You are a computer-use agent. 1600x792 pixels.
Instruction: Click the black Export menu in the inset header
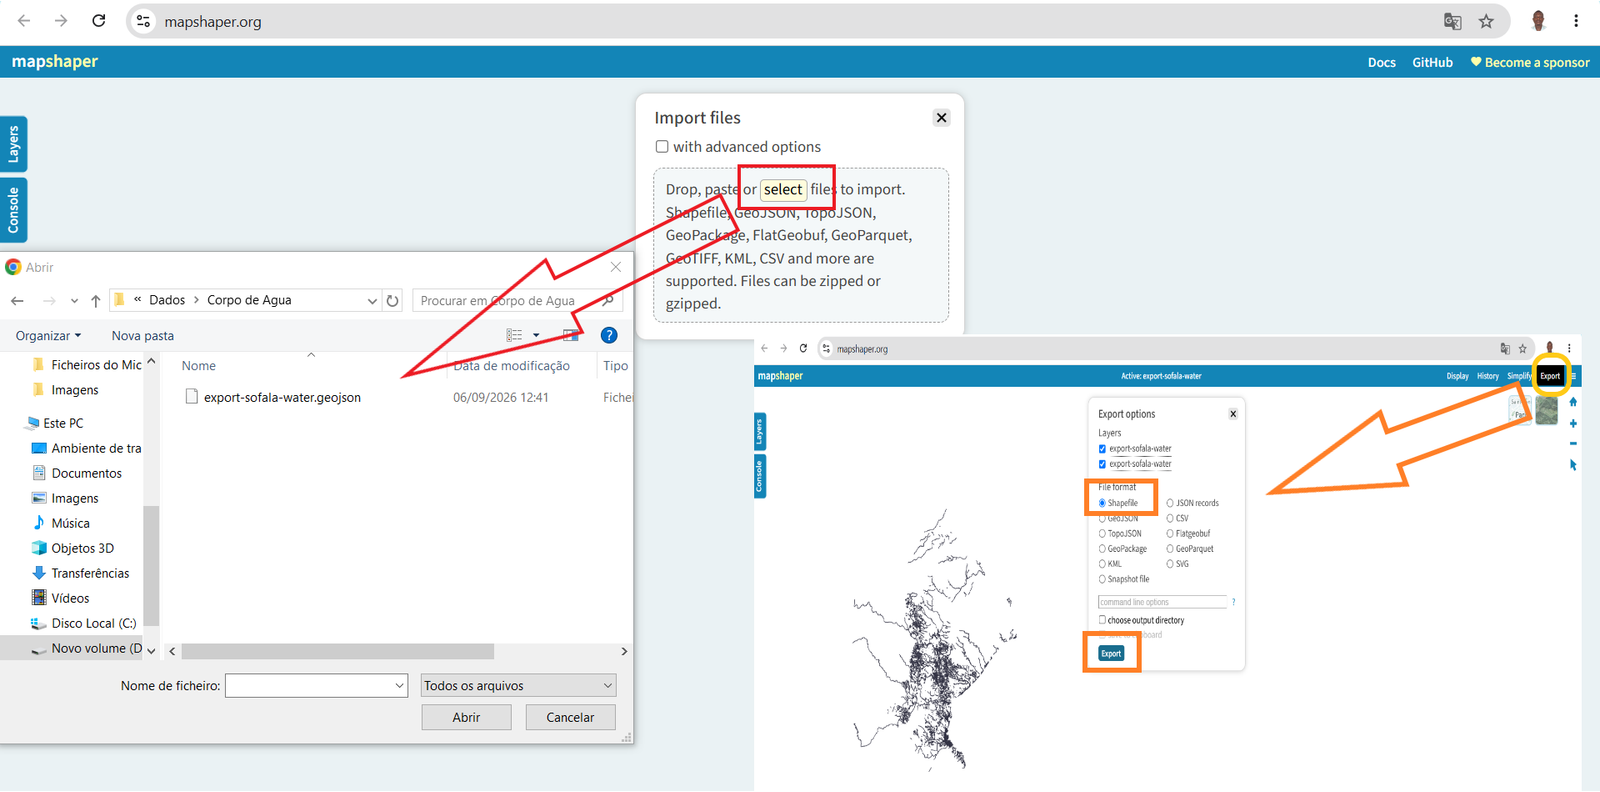[1550, 376]
